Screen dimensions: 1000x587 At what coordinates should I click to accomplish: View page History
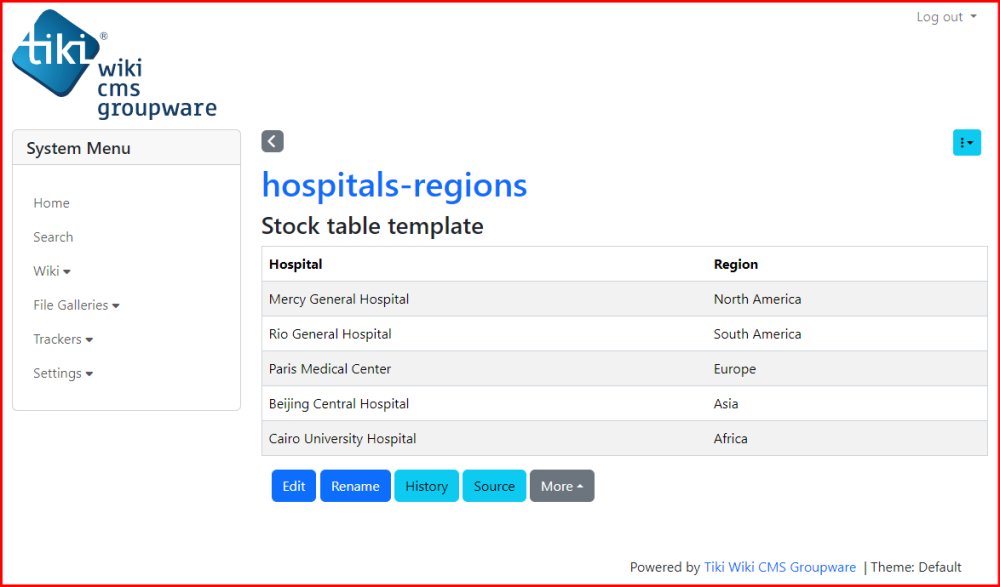point(426,486)
